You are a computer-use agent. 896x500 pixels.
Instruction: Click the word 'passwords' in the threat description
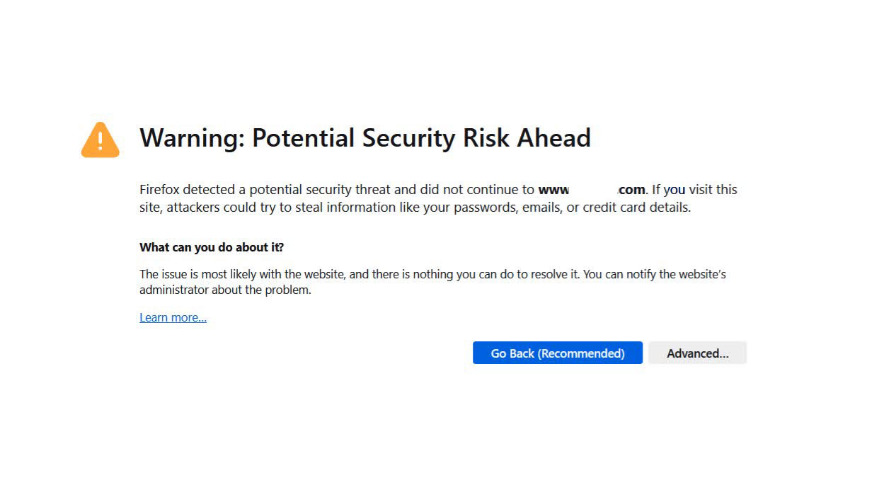click(485, 207)
